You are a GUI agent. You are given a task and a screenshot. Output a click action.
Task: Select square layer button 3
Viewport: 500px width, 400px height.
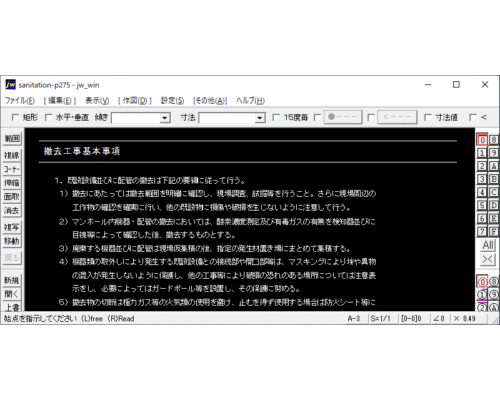pyautogui.click(x=482, y=179)
